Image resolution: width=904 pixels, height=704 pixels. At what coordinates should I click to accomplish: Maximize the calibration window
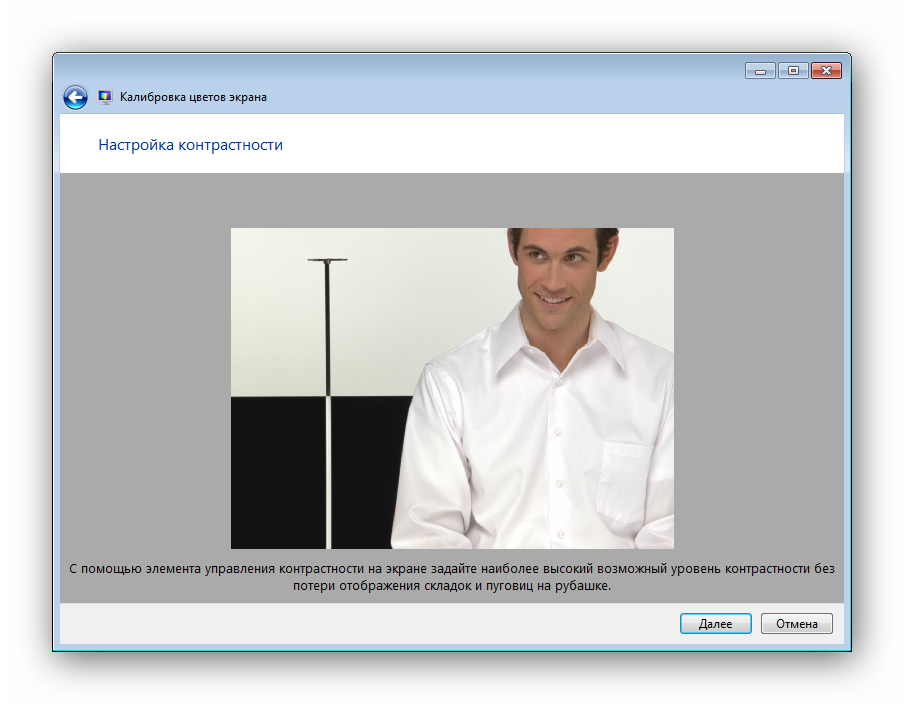click(793, 70)
